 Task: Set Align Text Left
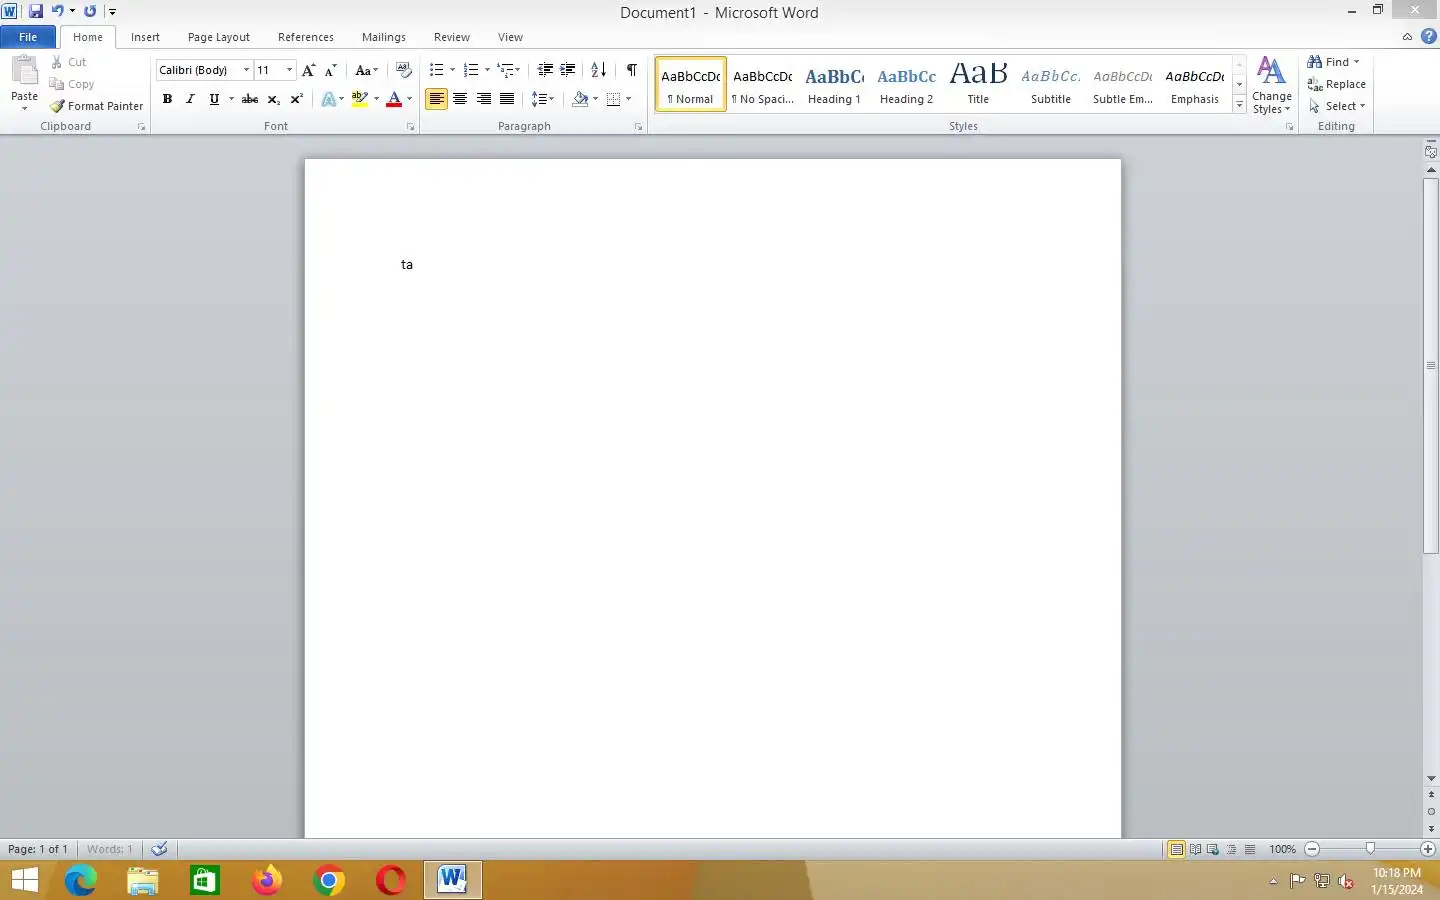[436, 99]
